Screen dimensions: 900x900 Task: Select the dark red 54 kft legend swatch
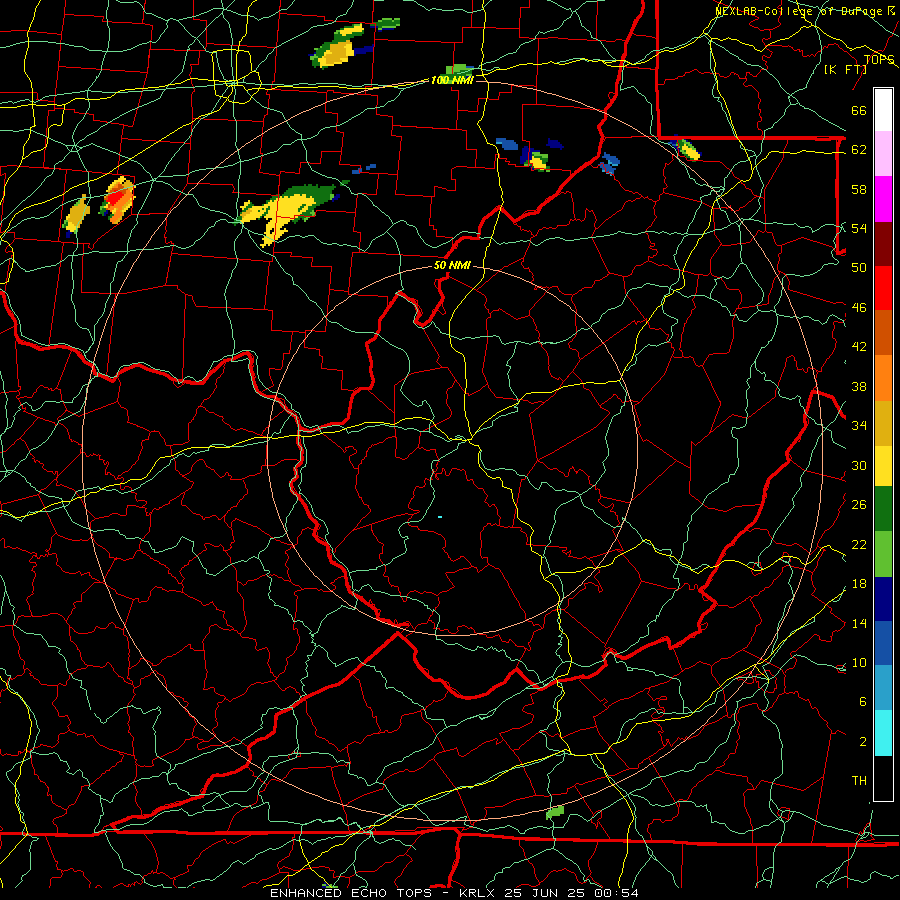(883, 244)
